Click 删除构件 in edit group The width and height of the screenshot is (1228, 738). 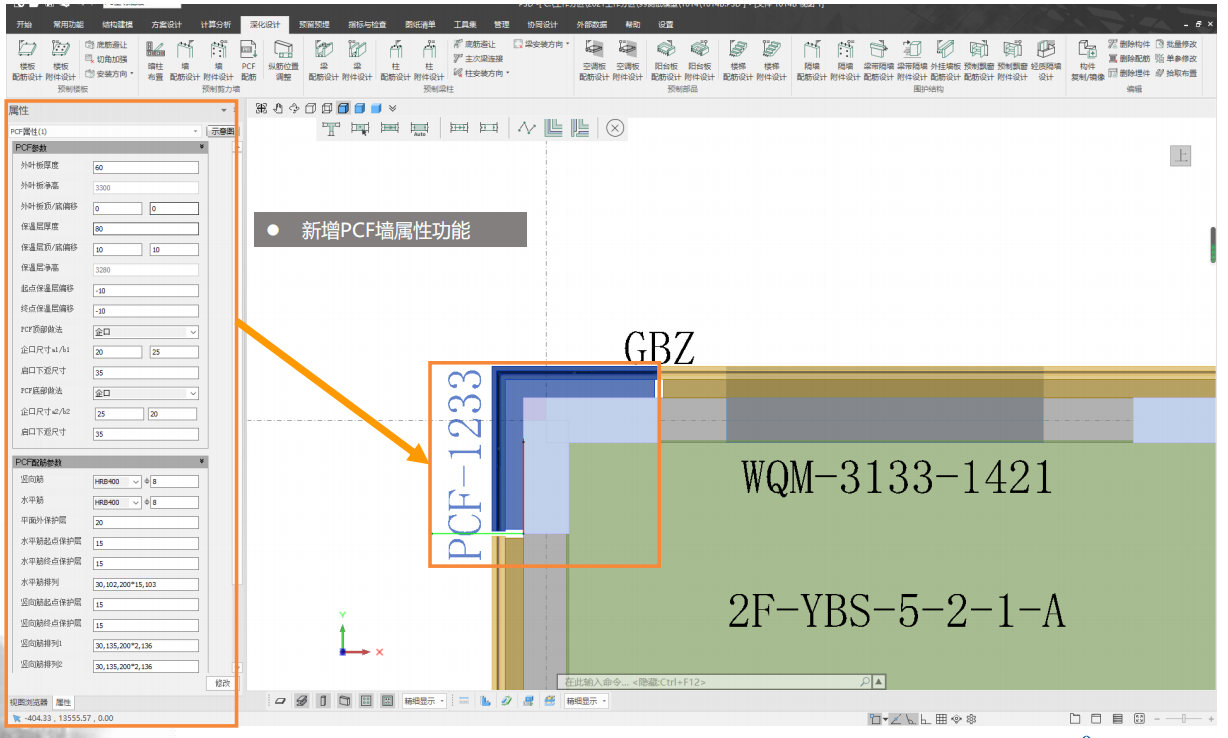(1128, 45)
